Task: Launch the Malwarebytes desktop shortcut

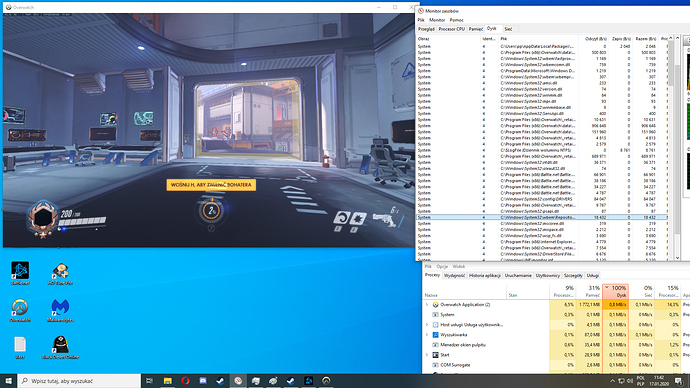Action: pos(60,310)
